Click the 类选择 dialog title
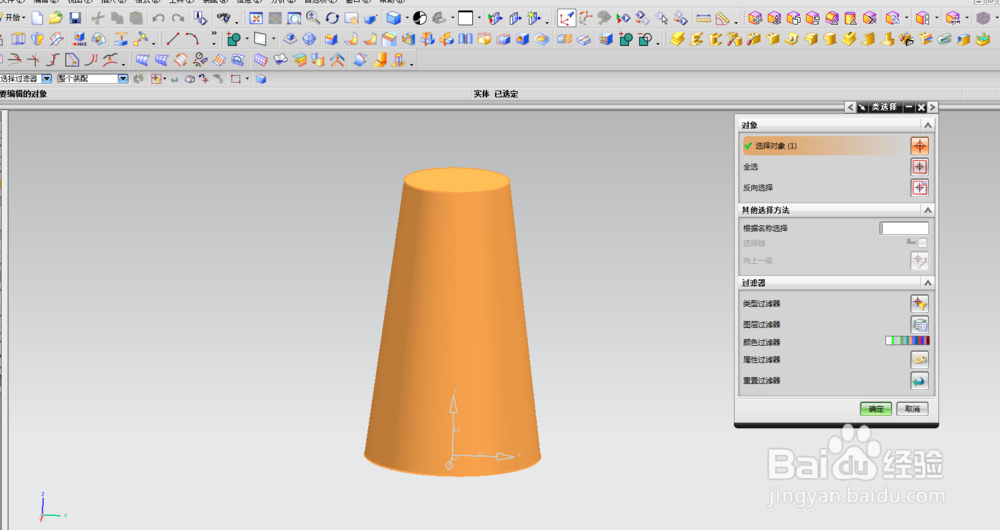1000x530 pixels. (x=884, y=107)
